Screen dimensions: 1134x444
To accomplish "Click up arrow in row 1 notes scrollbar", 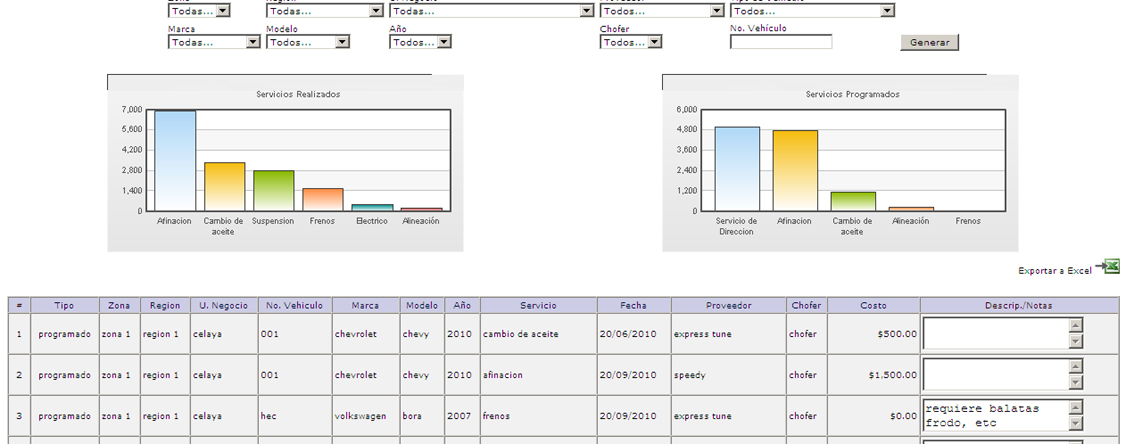I will (x=1076, y=325).
